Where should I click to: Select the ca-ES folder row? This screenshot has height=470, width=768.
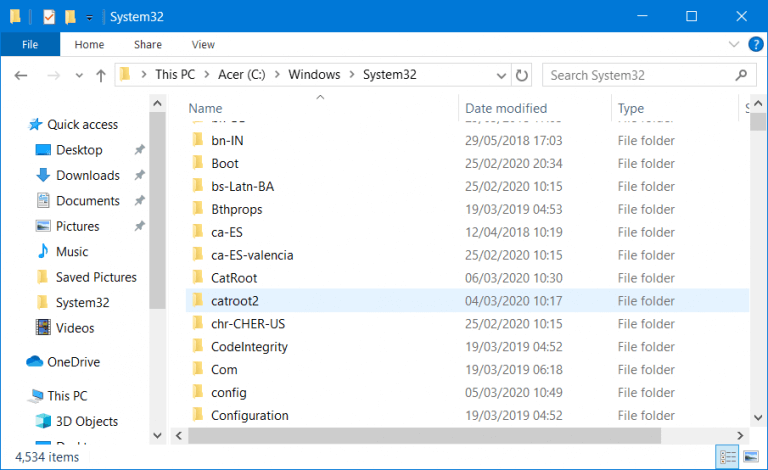click(x=467, y=232)
